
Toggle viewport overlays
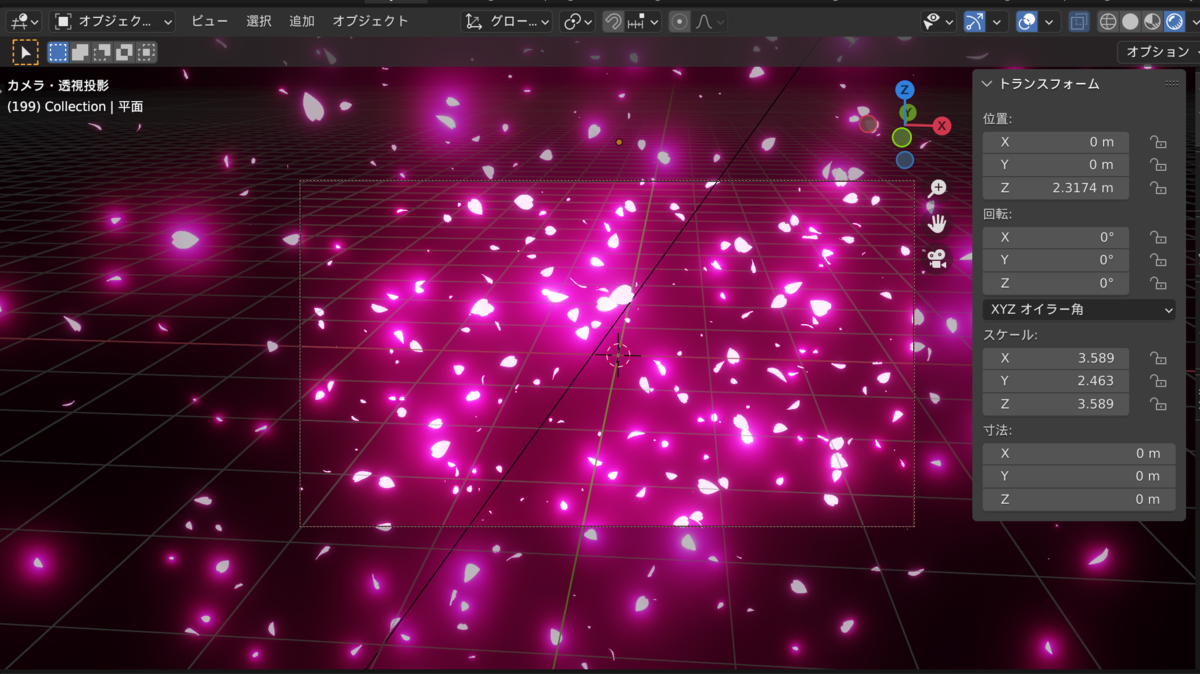click(x=1027, y=21)
